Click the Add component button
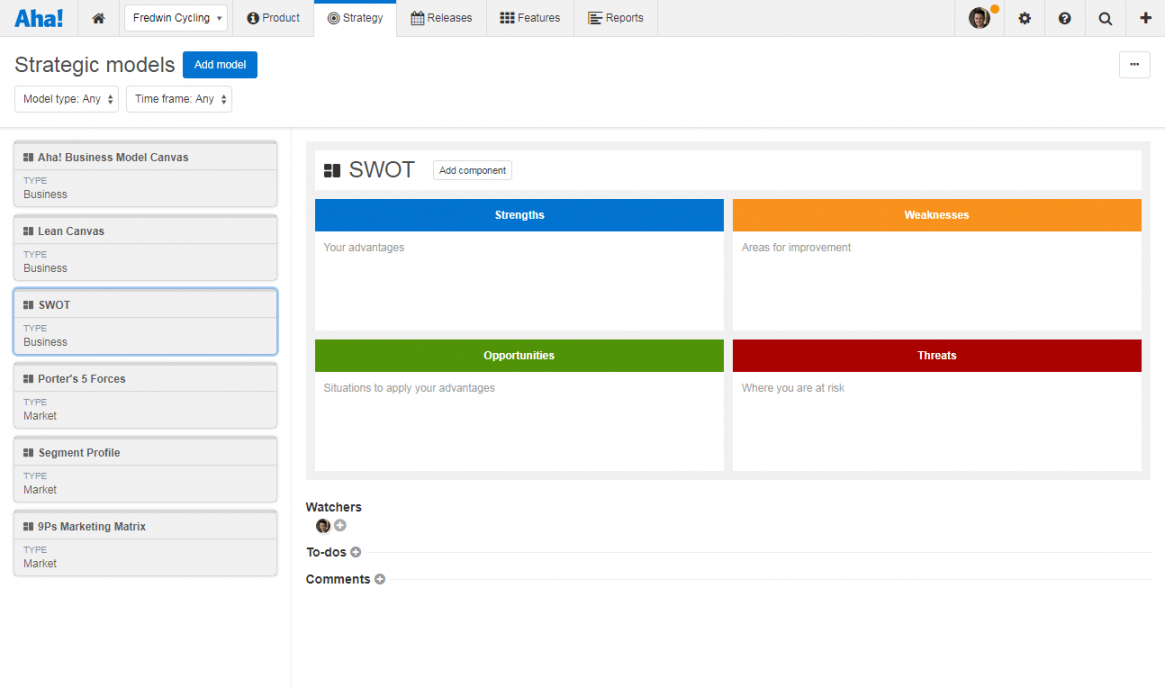 [x=472, y=170]
